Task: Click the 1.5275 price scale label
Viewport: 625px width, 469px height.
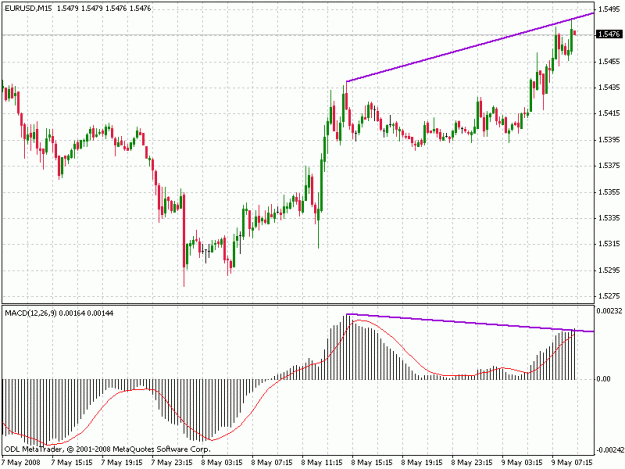Action: (x=609, y=296)
